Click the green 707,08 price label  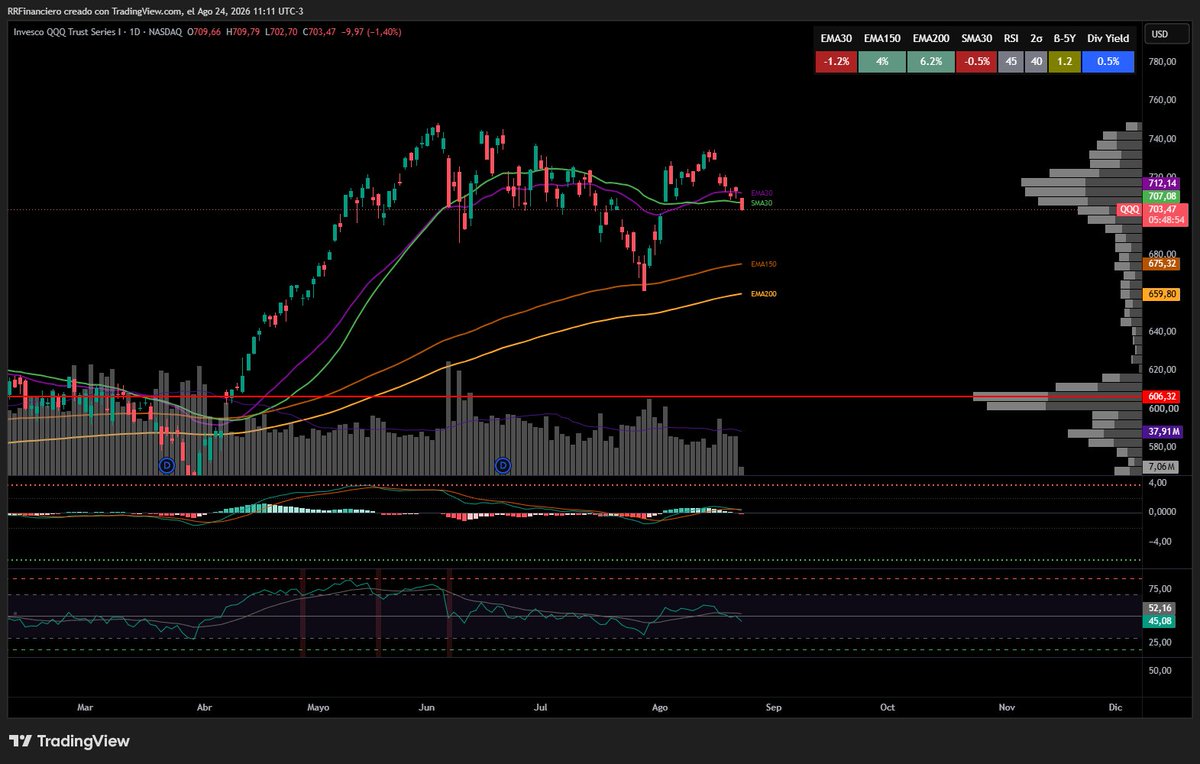(x=1162, y=196)
